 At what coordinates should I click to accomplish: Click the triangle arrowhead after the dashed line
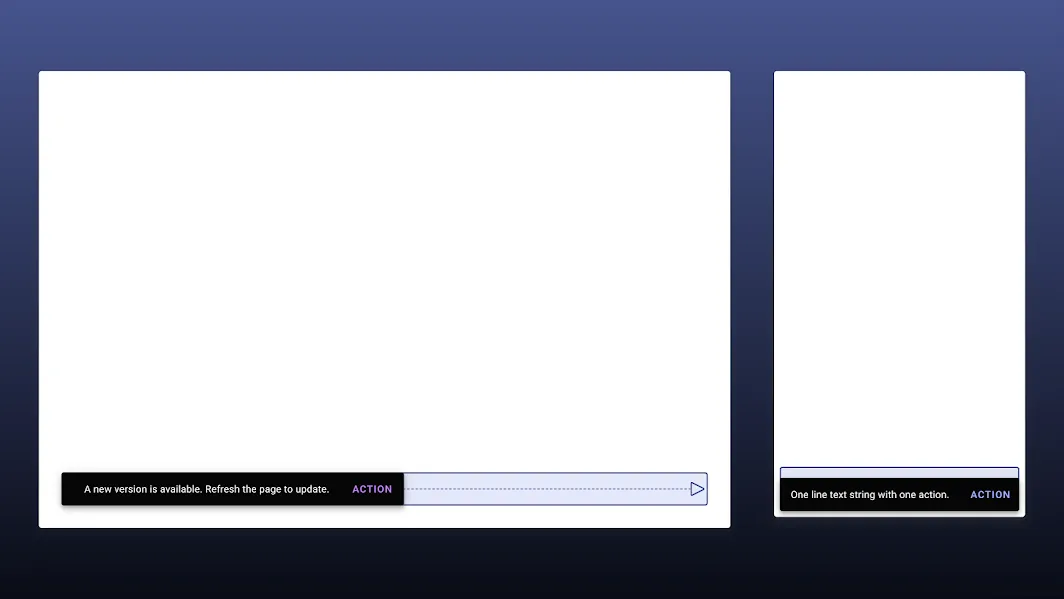click(x=697, y=489)
